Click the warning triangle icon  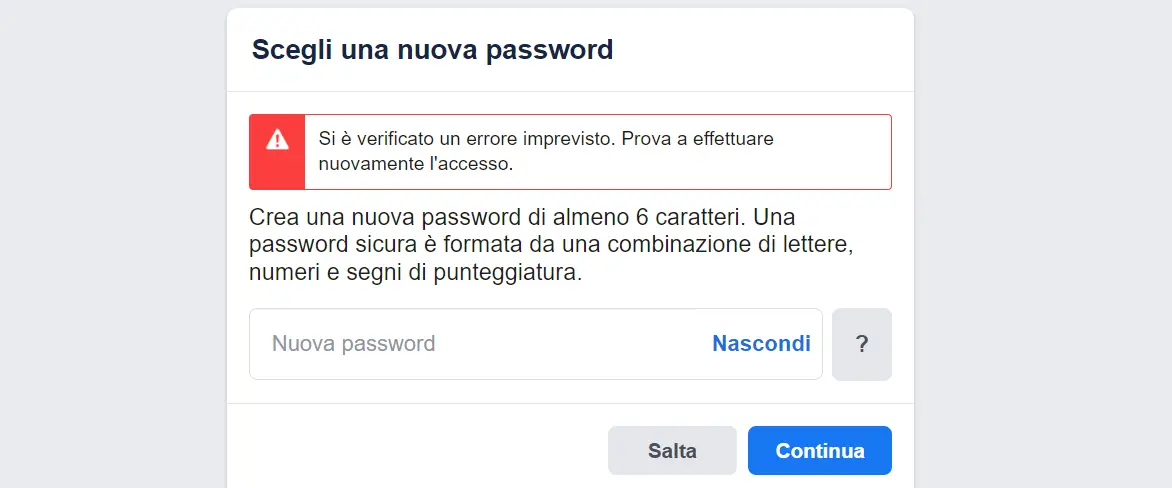pyautogui.click(x=277, y=140)
